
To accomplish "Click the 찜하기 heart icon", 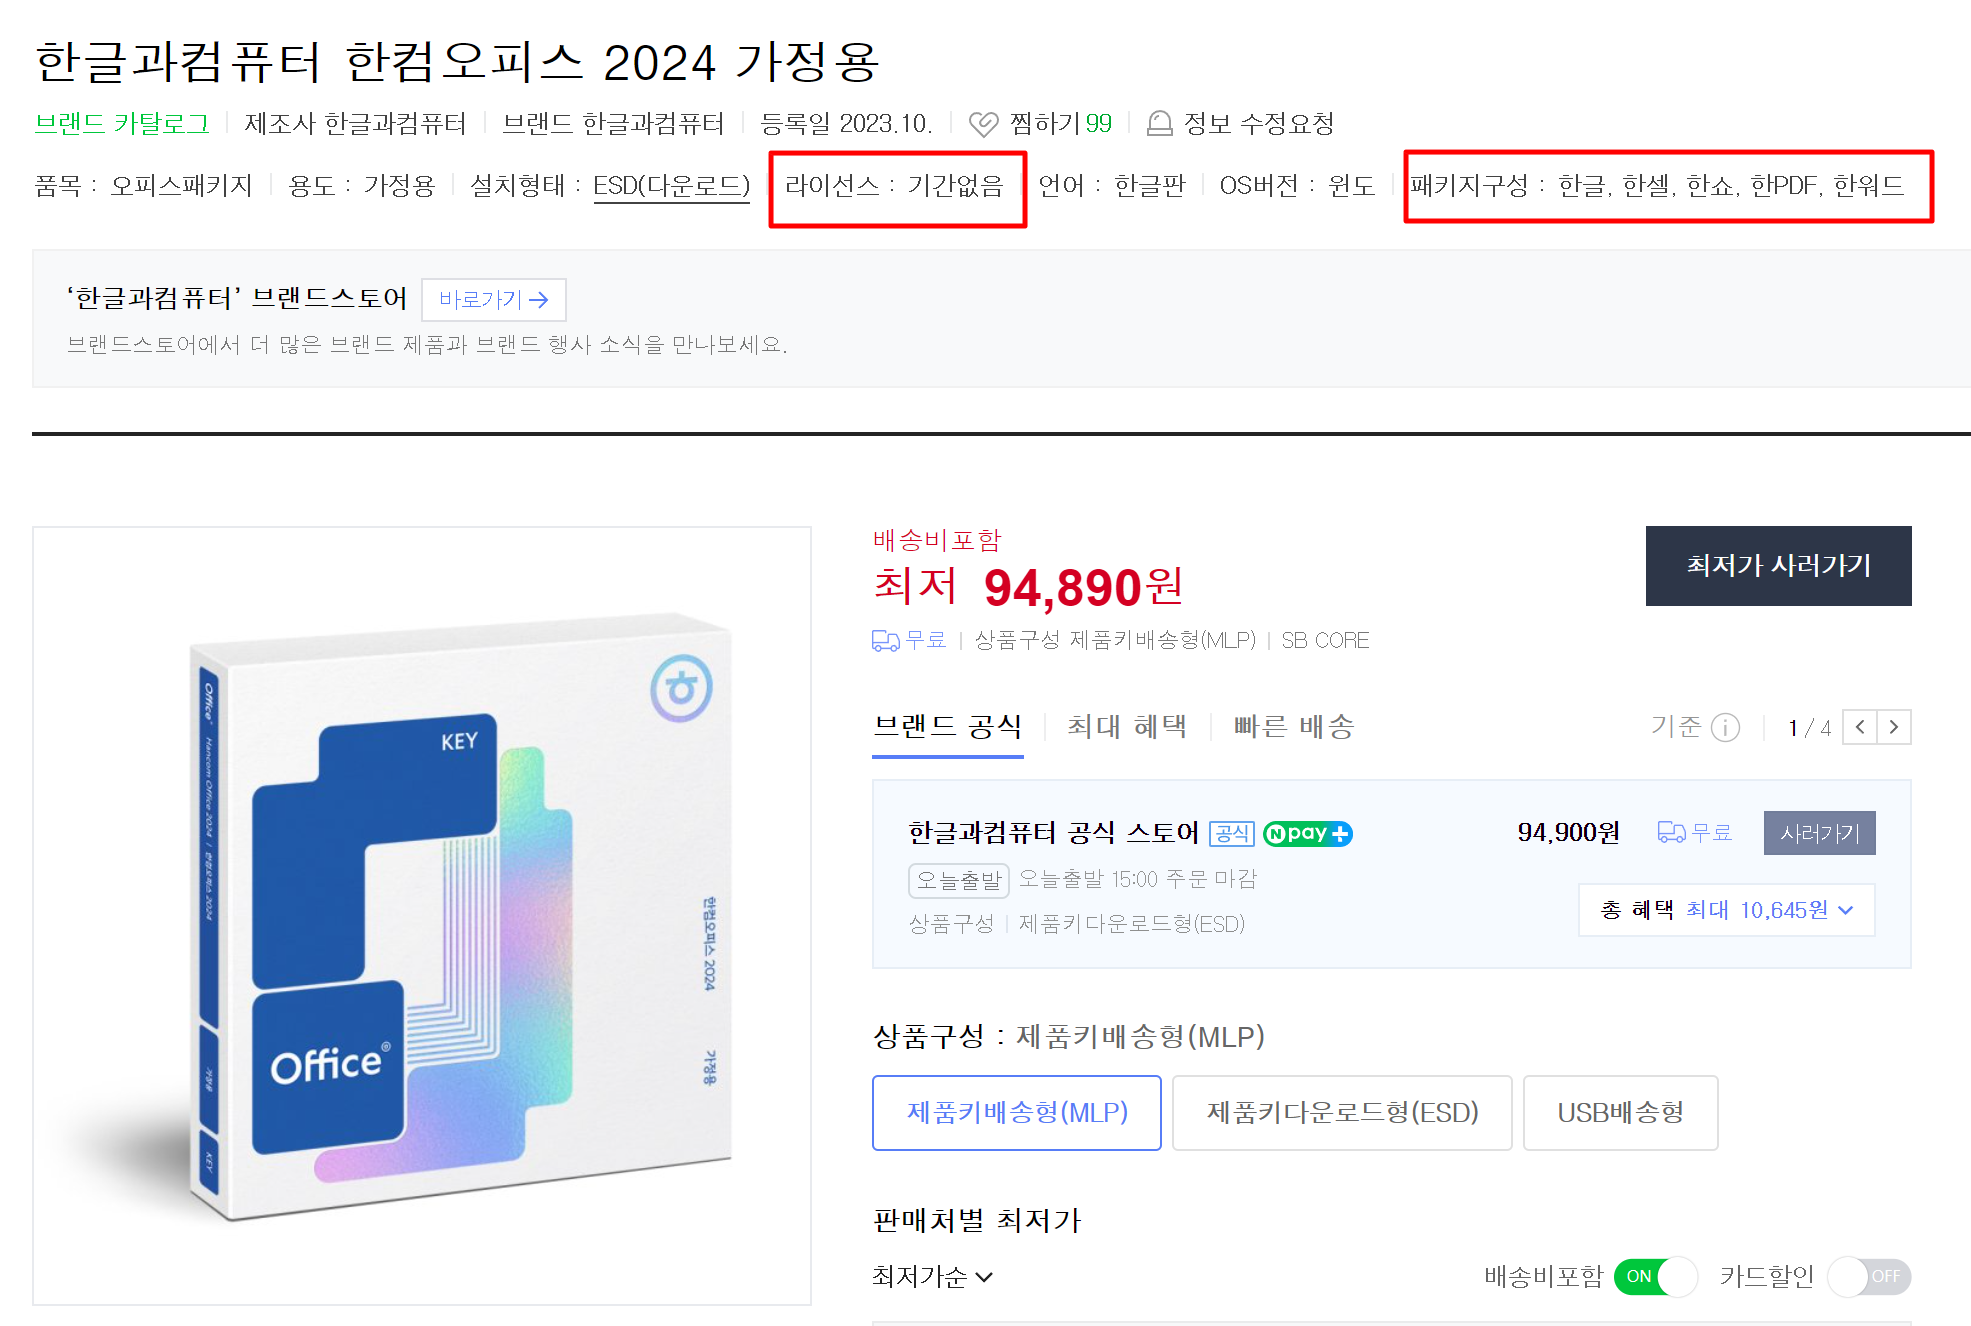I will (x=984, y=124).
